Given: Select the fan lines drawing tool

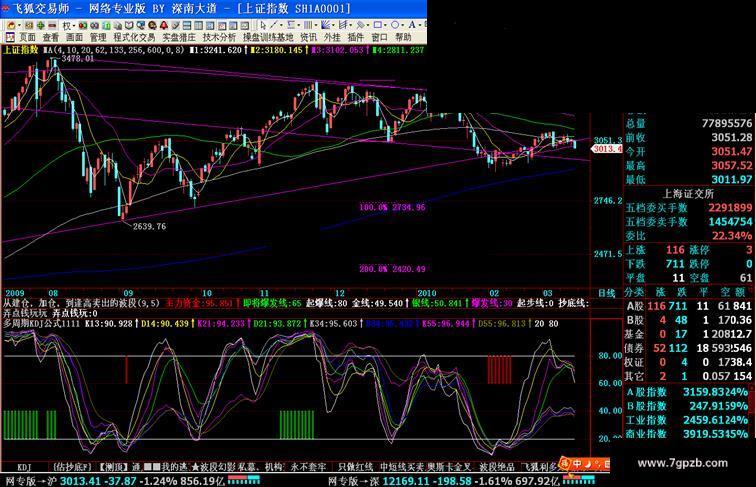Looking at the screenshot, I should 325,25.
